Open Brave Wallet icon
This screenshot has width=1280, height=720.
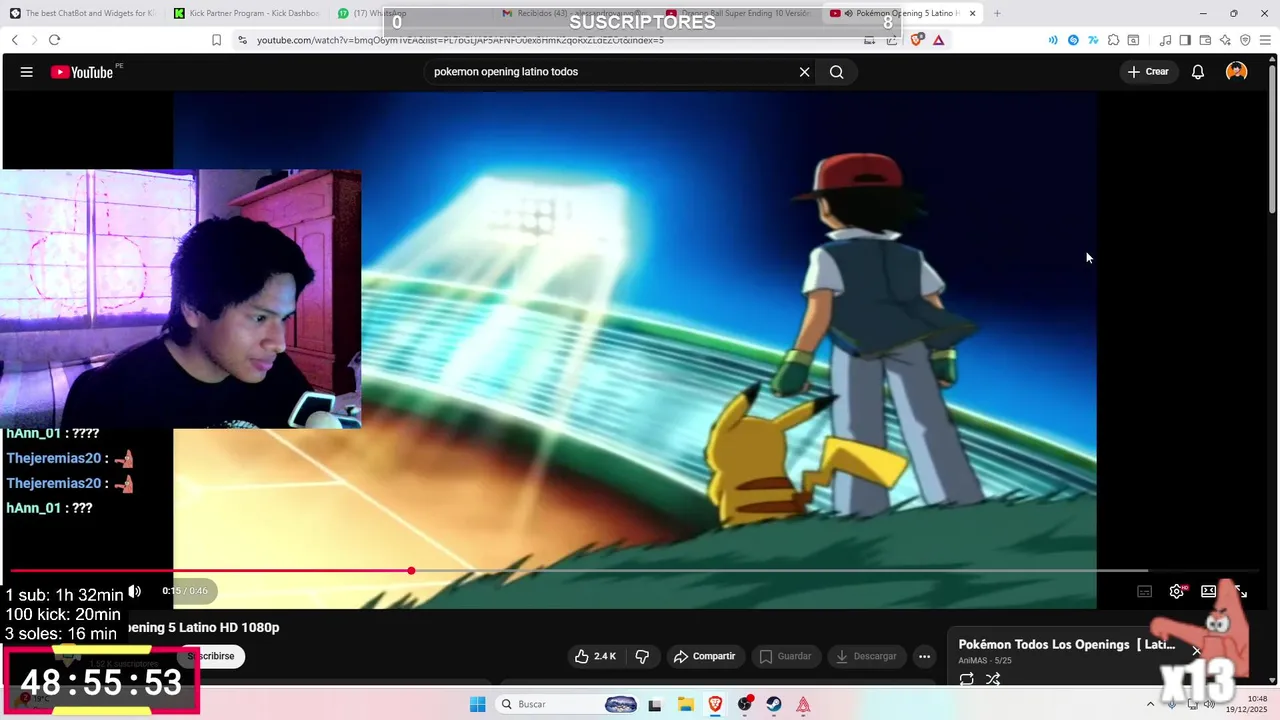tap(1205, 40)
